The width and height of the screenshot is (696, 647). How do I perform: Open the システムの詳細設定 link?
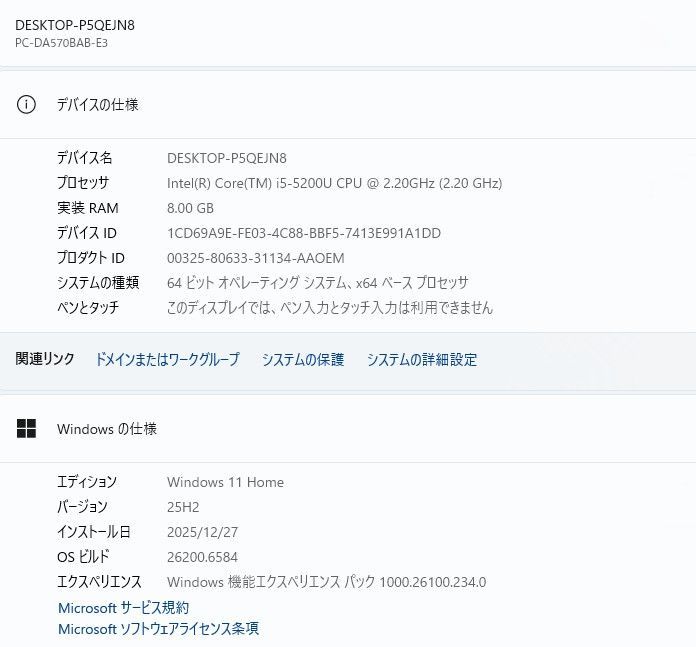click(x=422, y=359)
